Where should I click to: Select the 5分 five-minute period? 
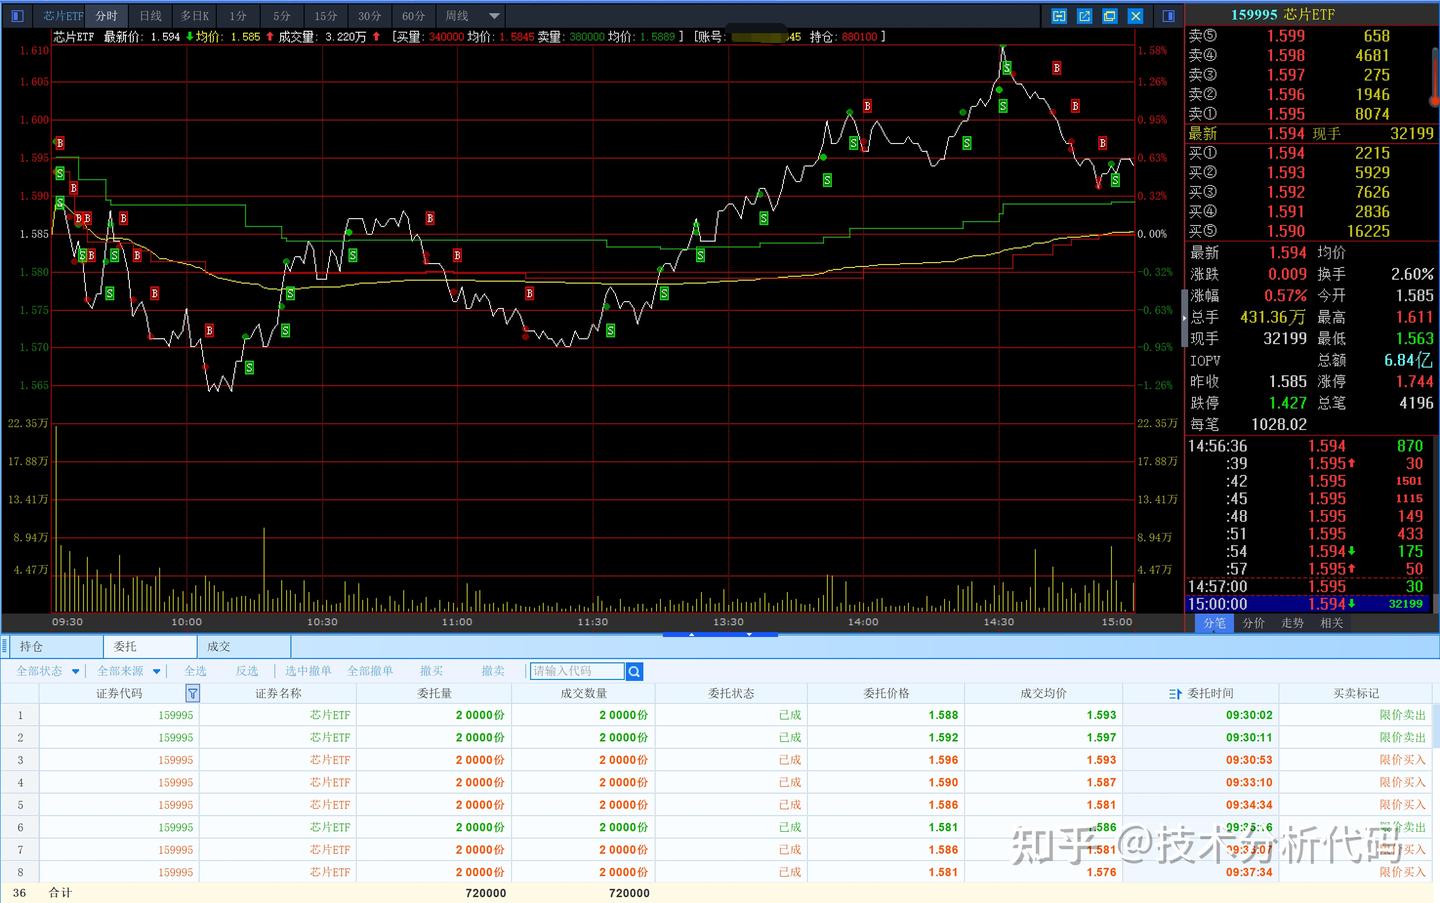pyautogui.click(x=282, y=16)
